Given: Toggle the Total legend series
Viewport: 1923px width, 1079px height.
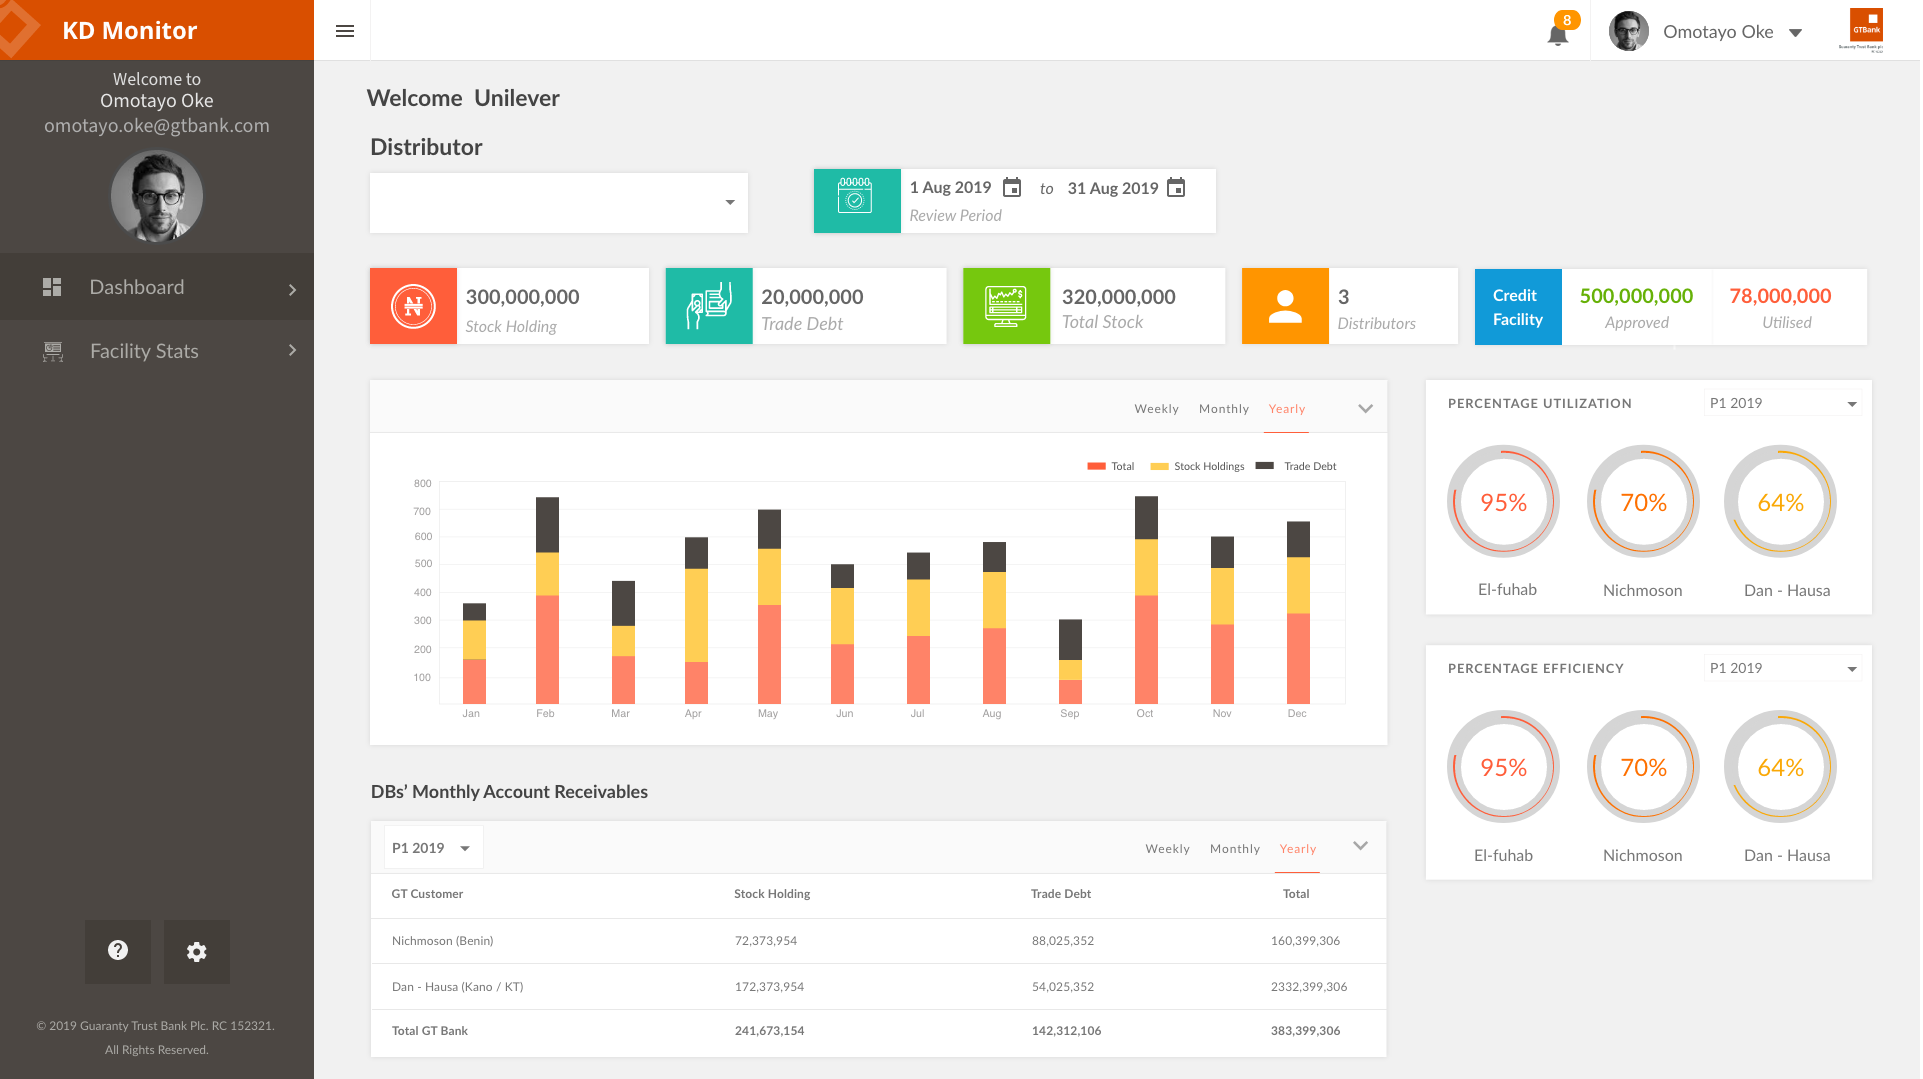Looking at the screenshot, I should pyautogui.click(x=1111, y=466).
